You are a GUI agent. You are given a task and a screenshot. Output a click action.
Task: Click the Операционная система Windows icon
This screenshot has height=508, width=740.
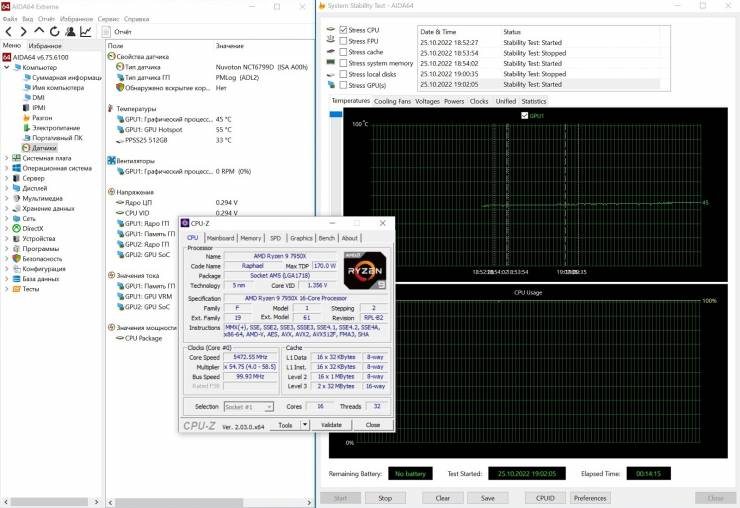click(17, 168)
